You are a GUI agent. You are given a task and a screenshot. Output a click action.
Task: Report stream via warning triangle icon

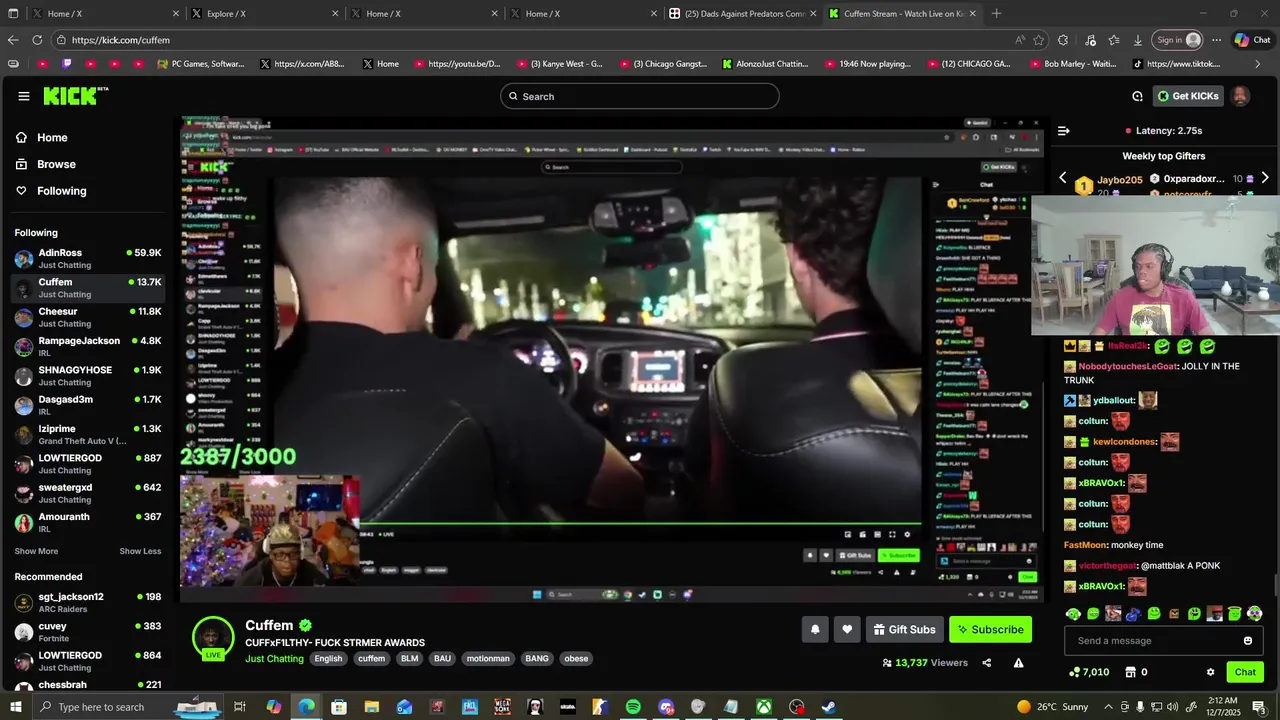1018,663
